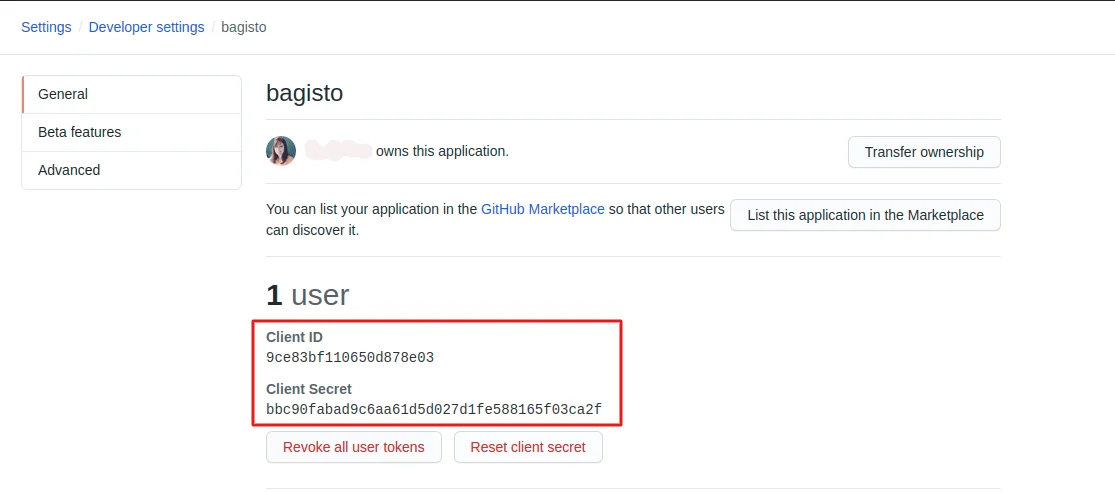This screenshot has height=492, width=1115.
Task: Click the Client ID value text
Action: pyautogui.click(x=350, y=357)
